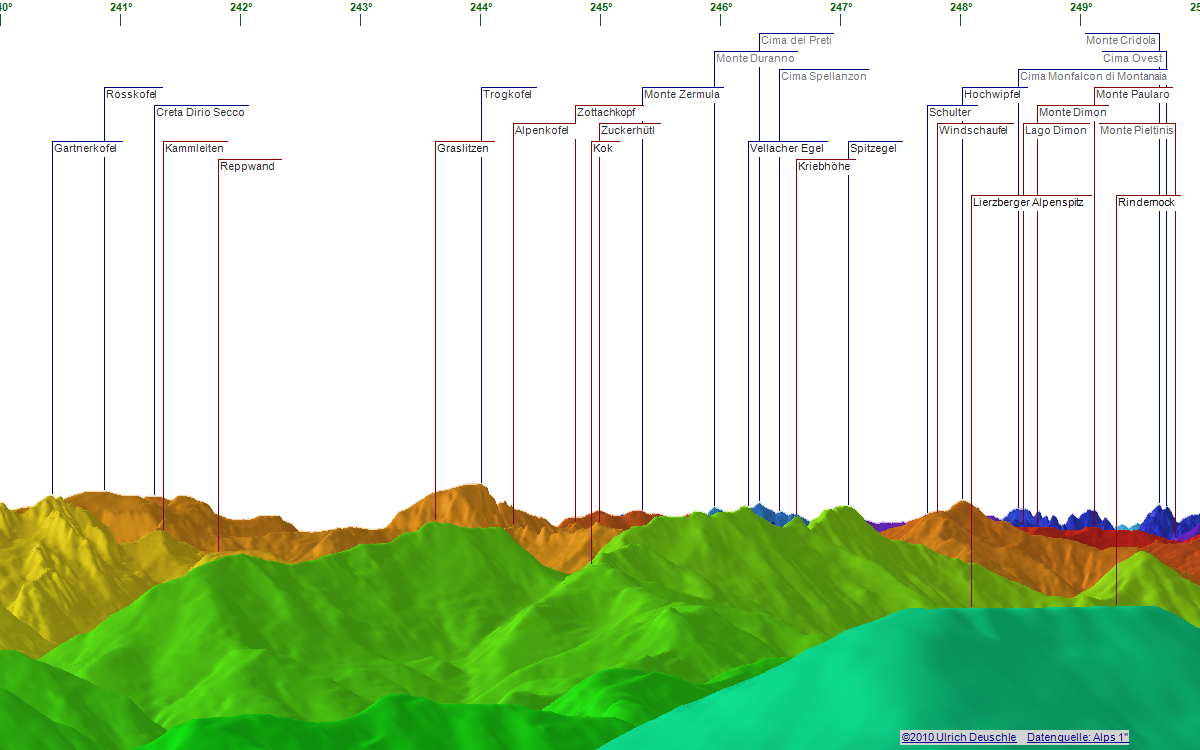Click the Monte Zermula label

click(682, 94)
